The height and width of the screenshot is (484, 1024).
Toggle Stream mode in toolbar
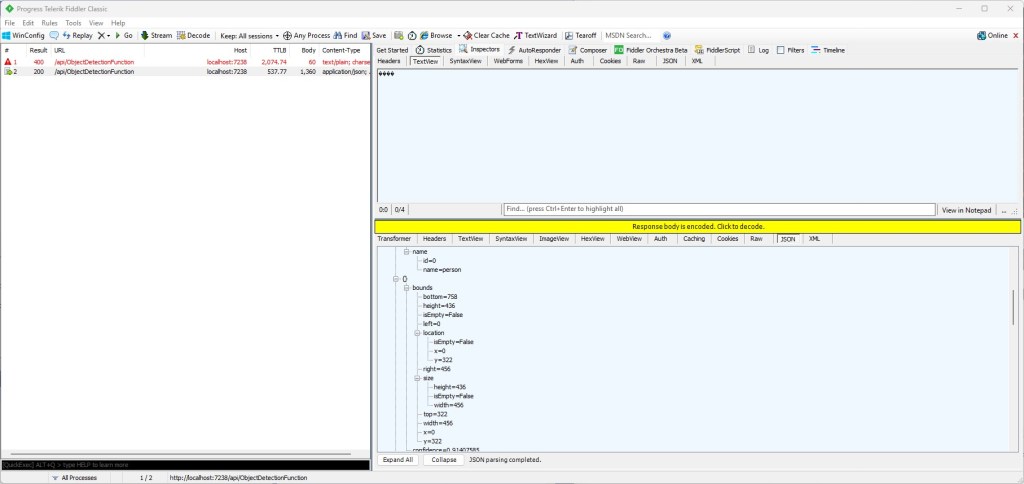coord(155,35)
